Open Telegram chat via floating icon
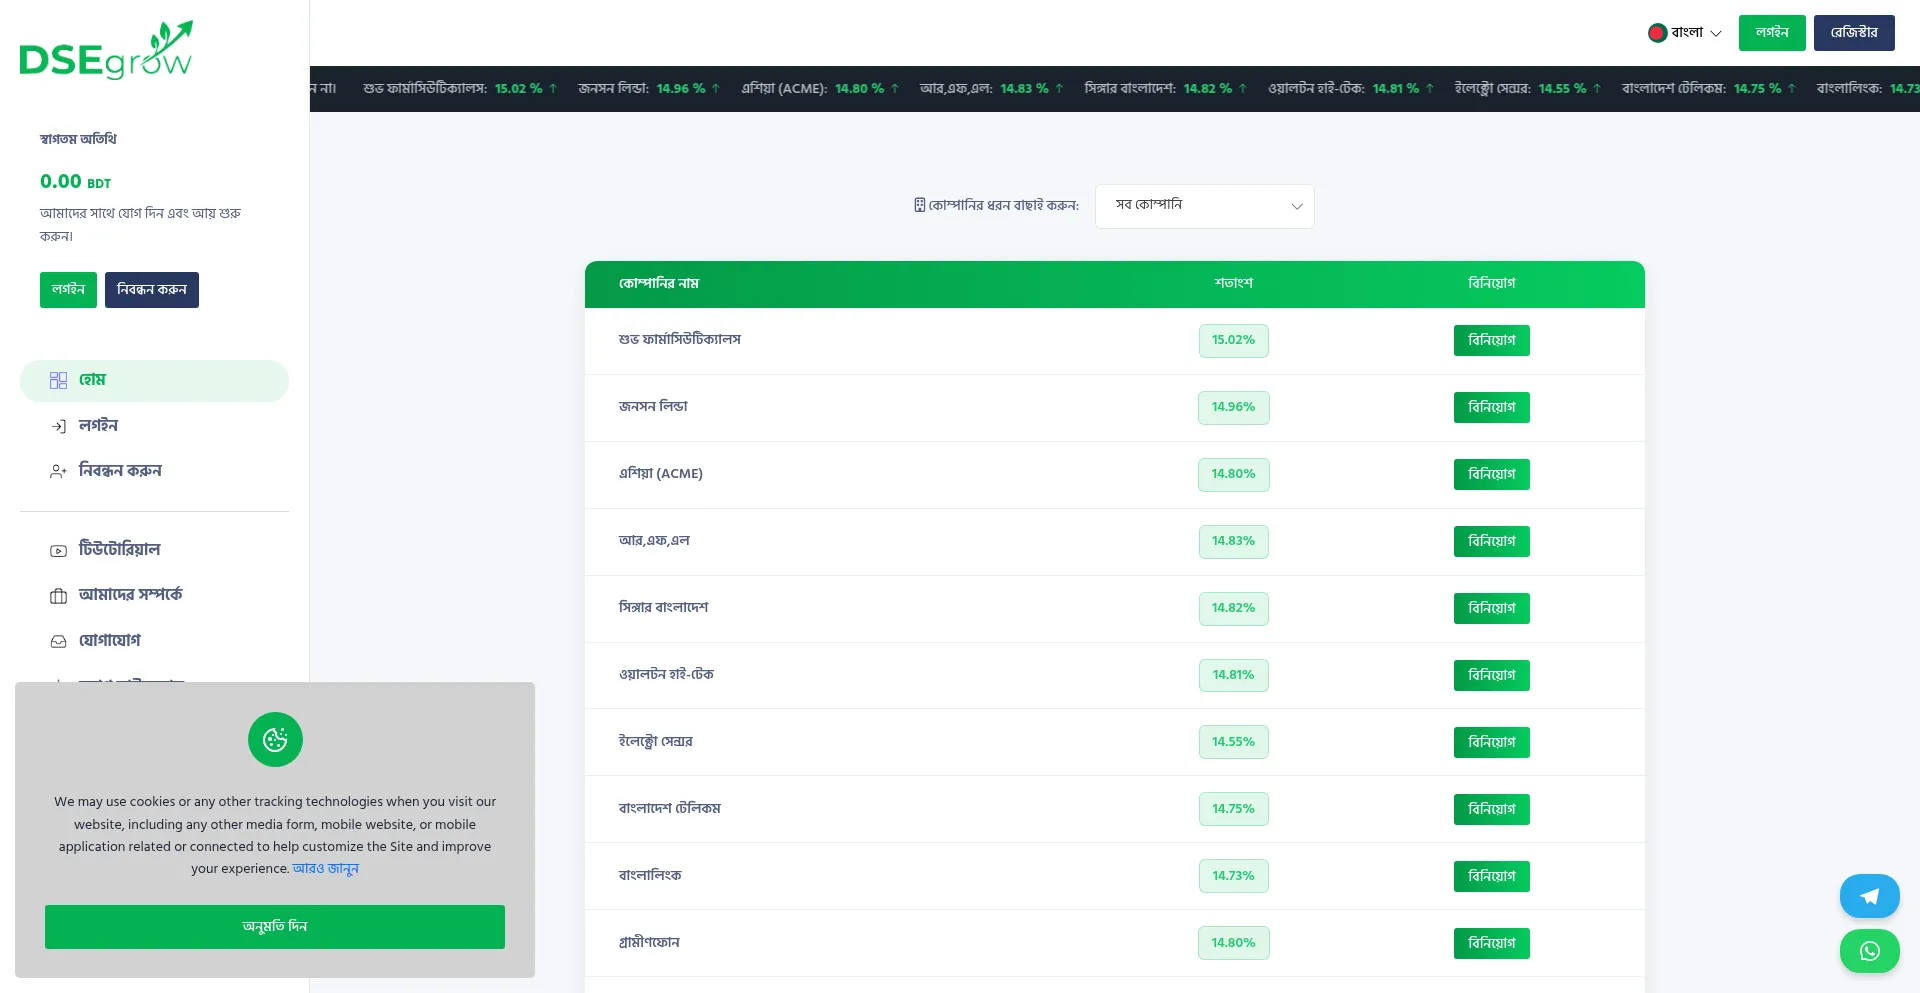1920x993 pixels. tap(1869, 896)
